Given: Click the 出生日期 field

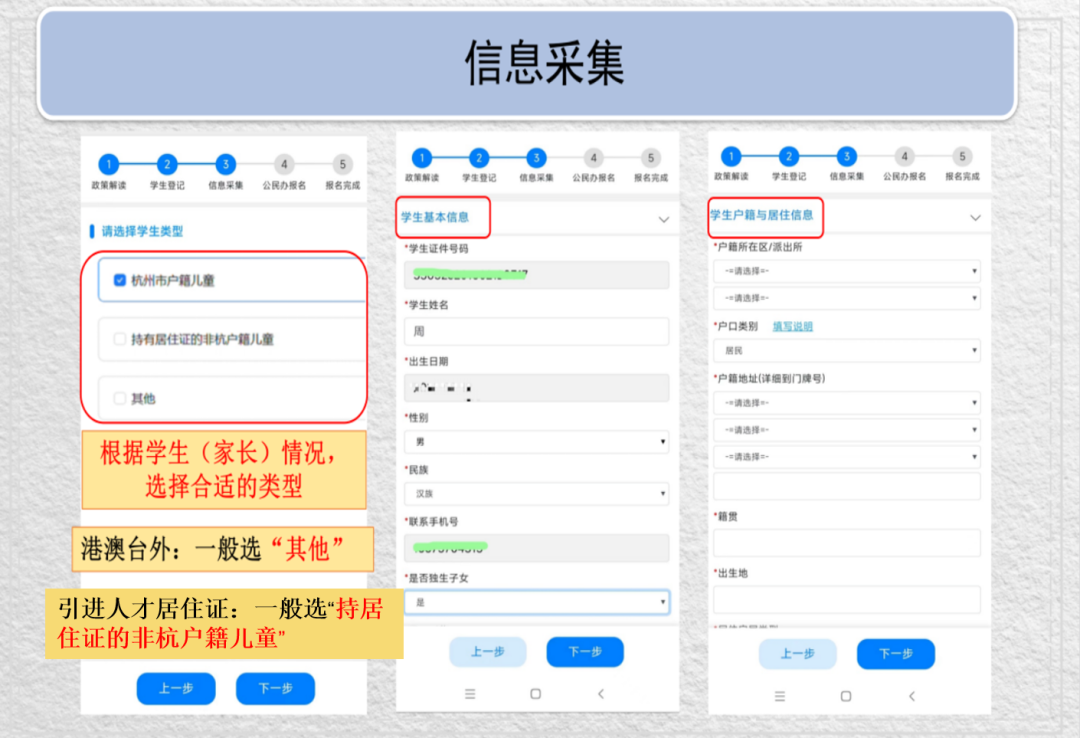Looking at the screenshot, I should (x=537, y=388).
